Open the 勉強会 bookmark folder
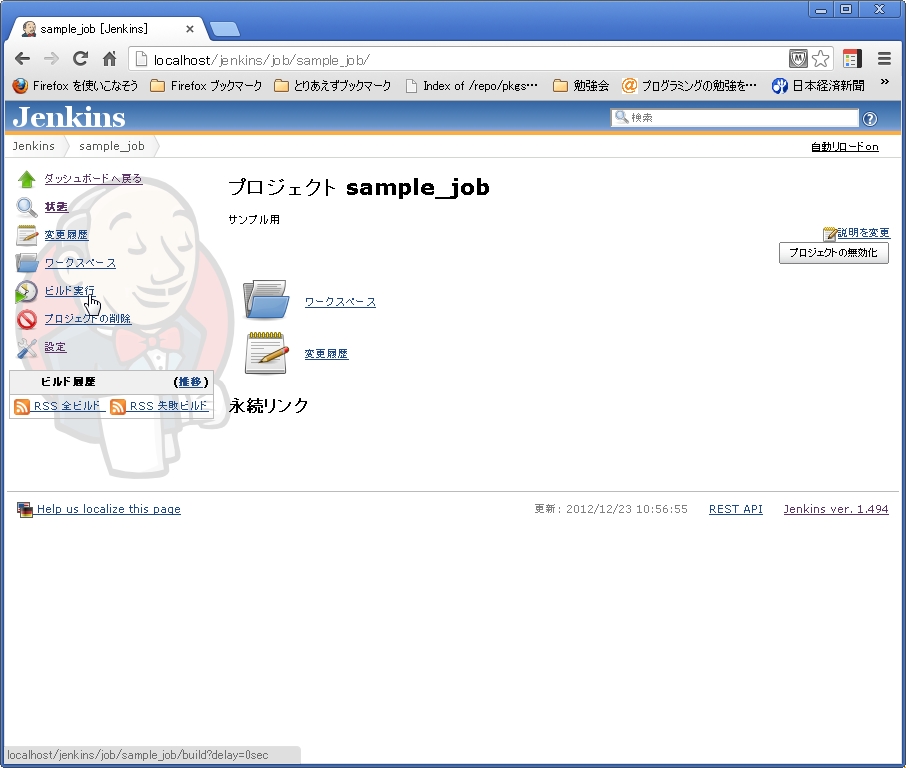Viewport: 906px width, 768px height. pos(581,86)
